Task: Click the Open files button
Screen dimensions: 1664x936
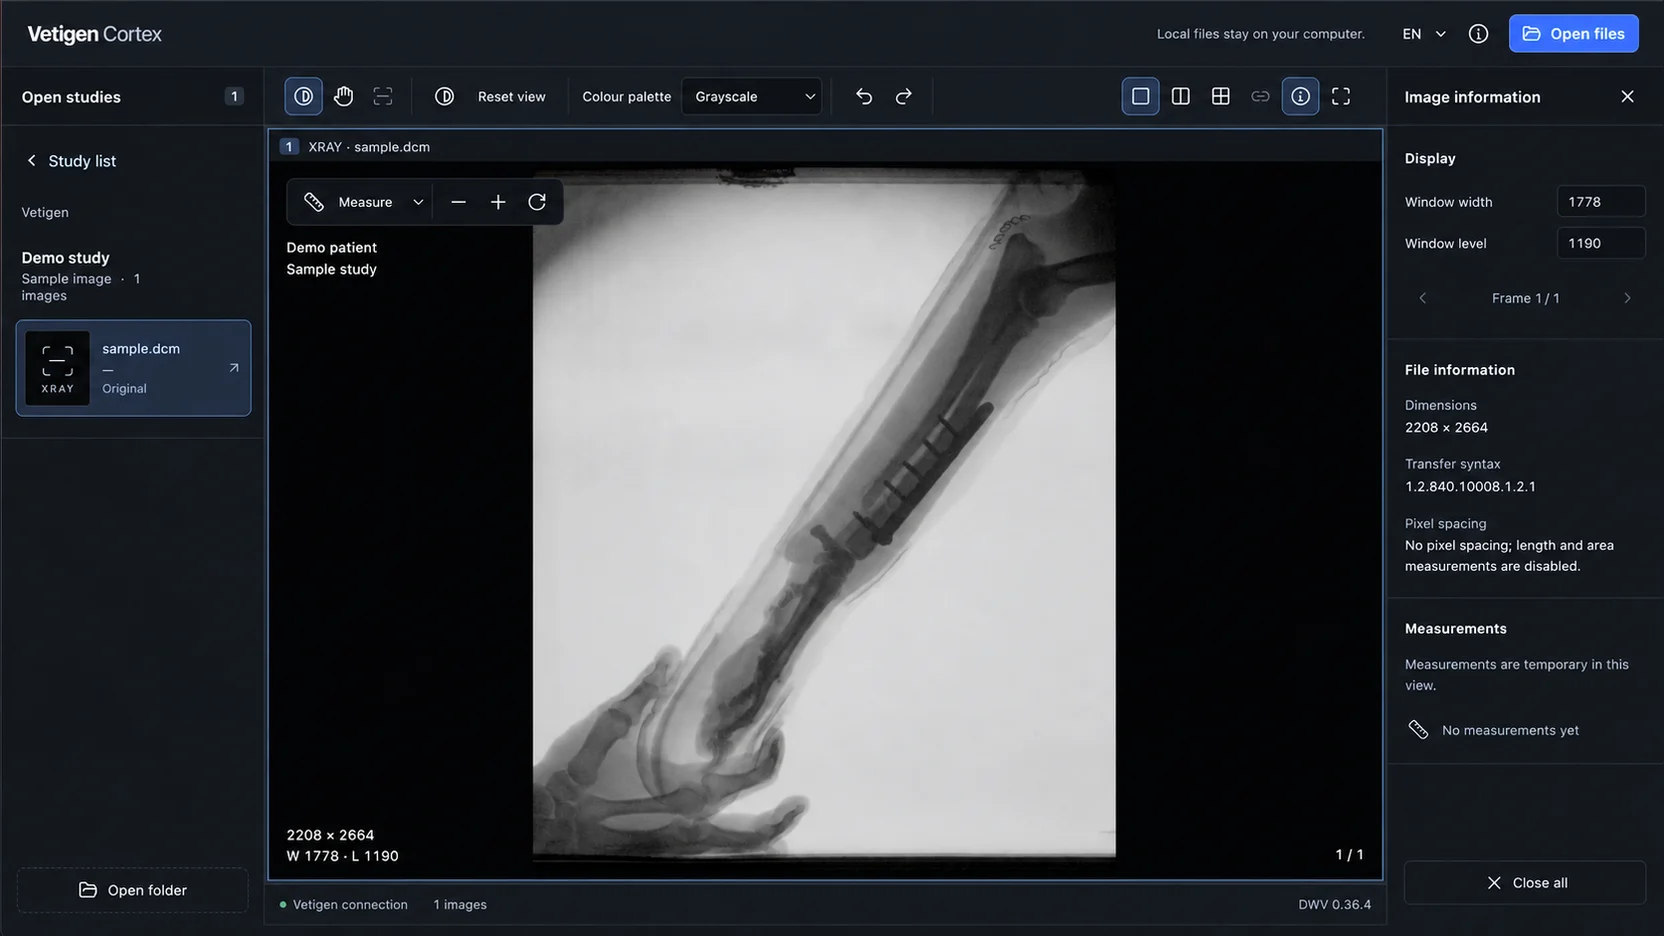Action: click(1573, 33)
